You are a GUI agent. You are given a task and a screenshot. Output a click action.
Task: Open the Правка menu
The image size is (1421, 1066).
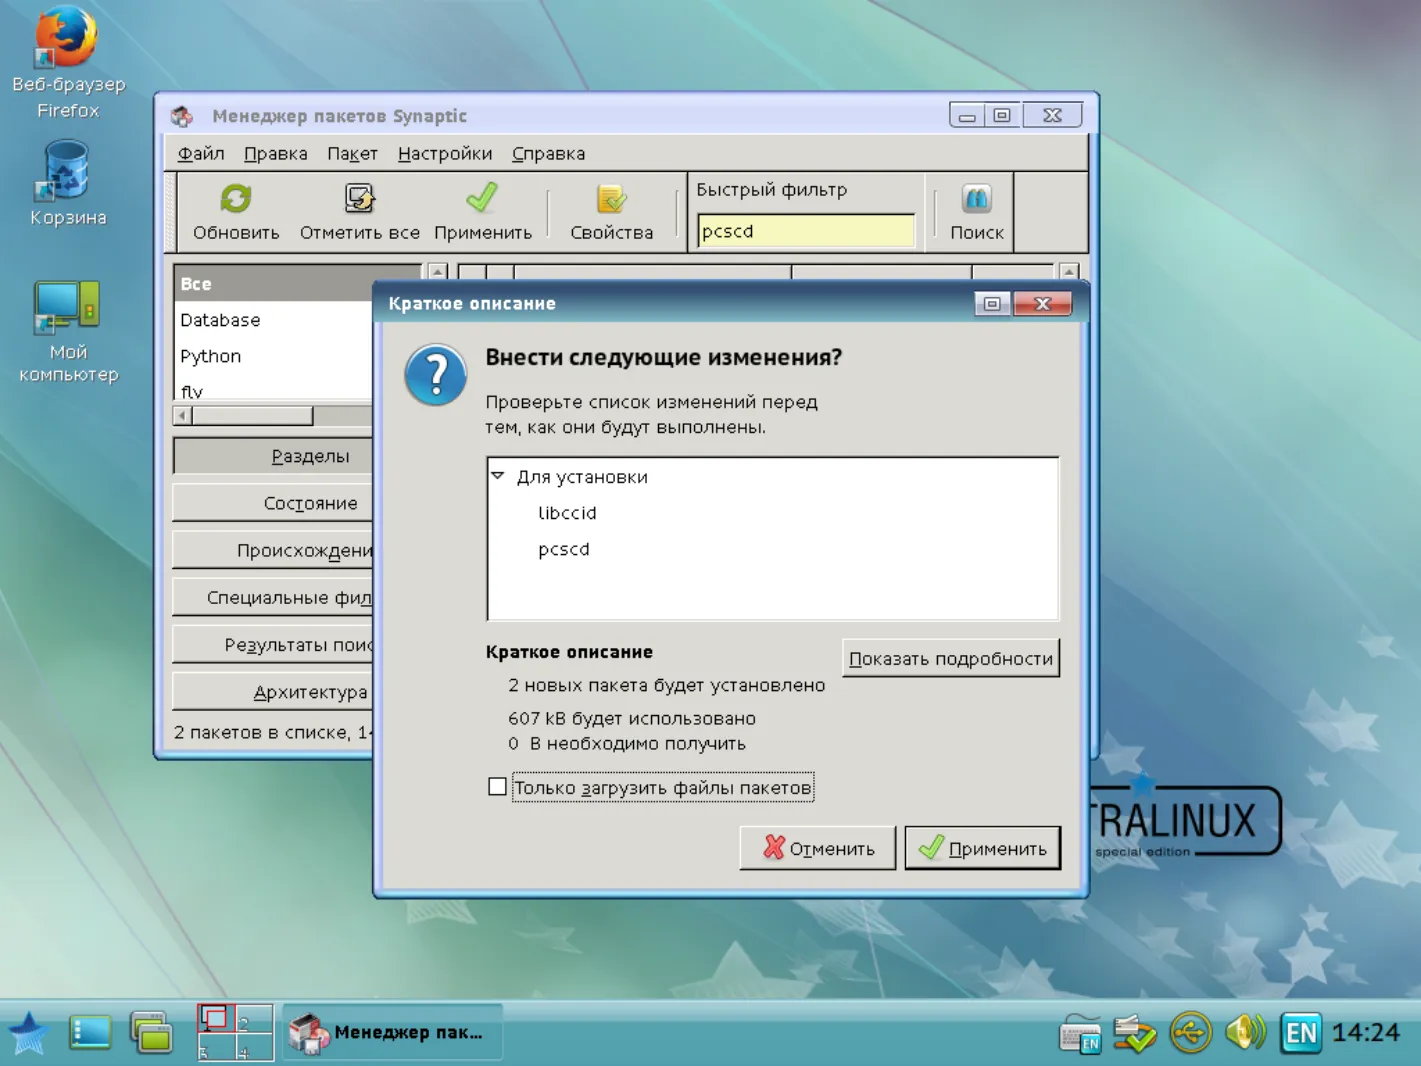276,153
